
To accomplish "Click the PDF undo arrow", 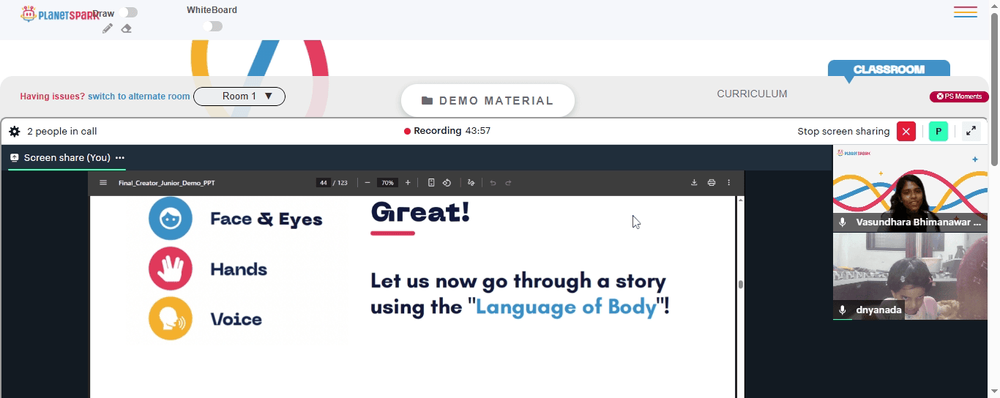I will (493, 182).
